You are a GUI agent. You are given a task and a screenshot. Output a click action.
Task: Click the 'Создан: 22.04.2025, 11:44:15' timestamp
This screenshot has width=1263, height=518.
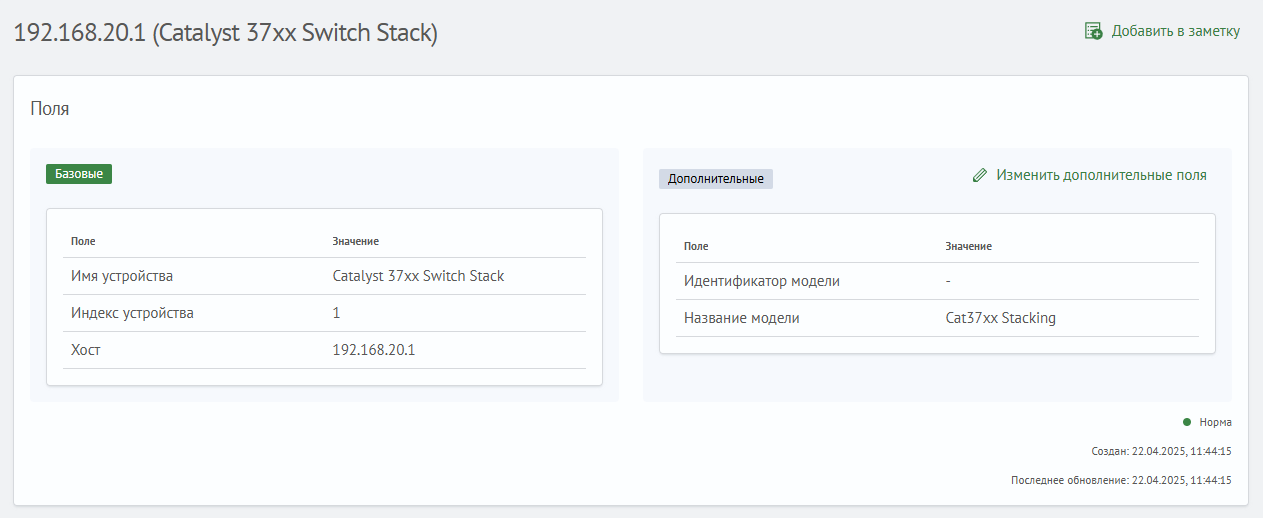1161,451
